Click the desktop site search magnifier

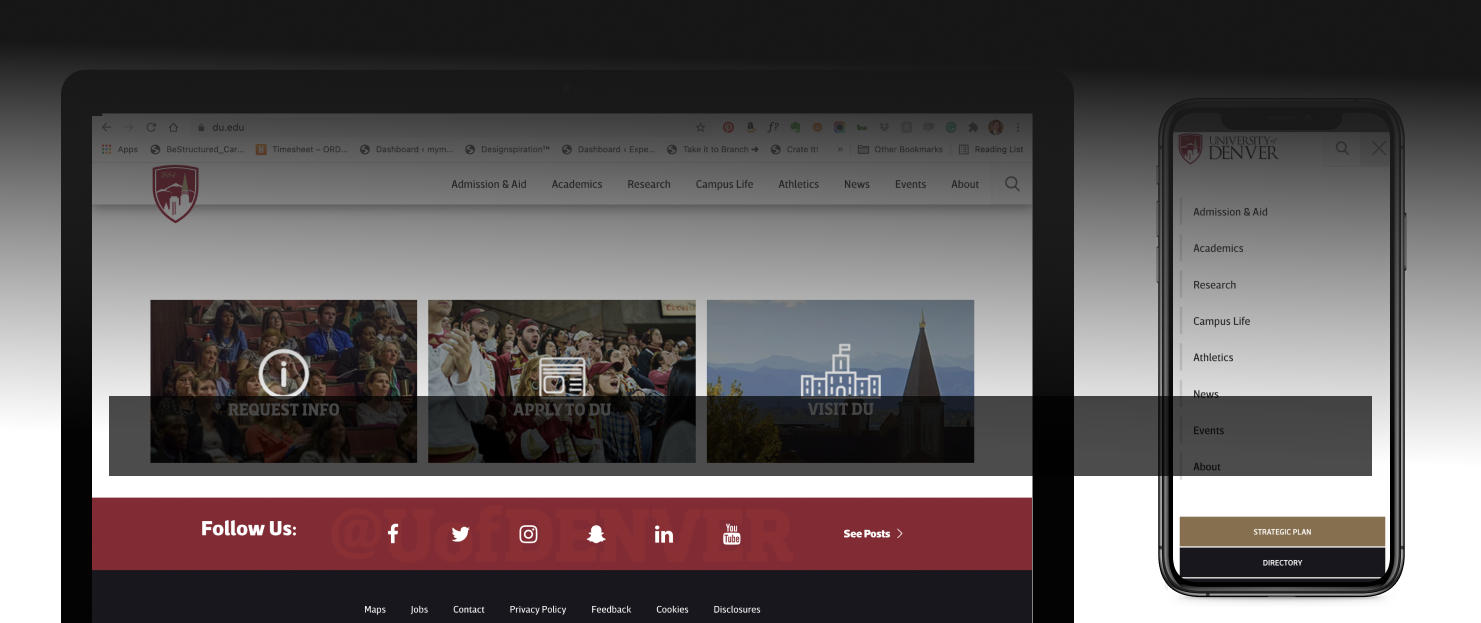click(x=1012, y=184)
